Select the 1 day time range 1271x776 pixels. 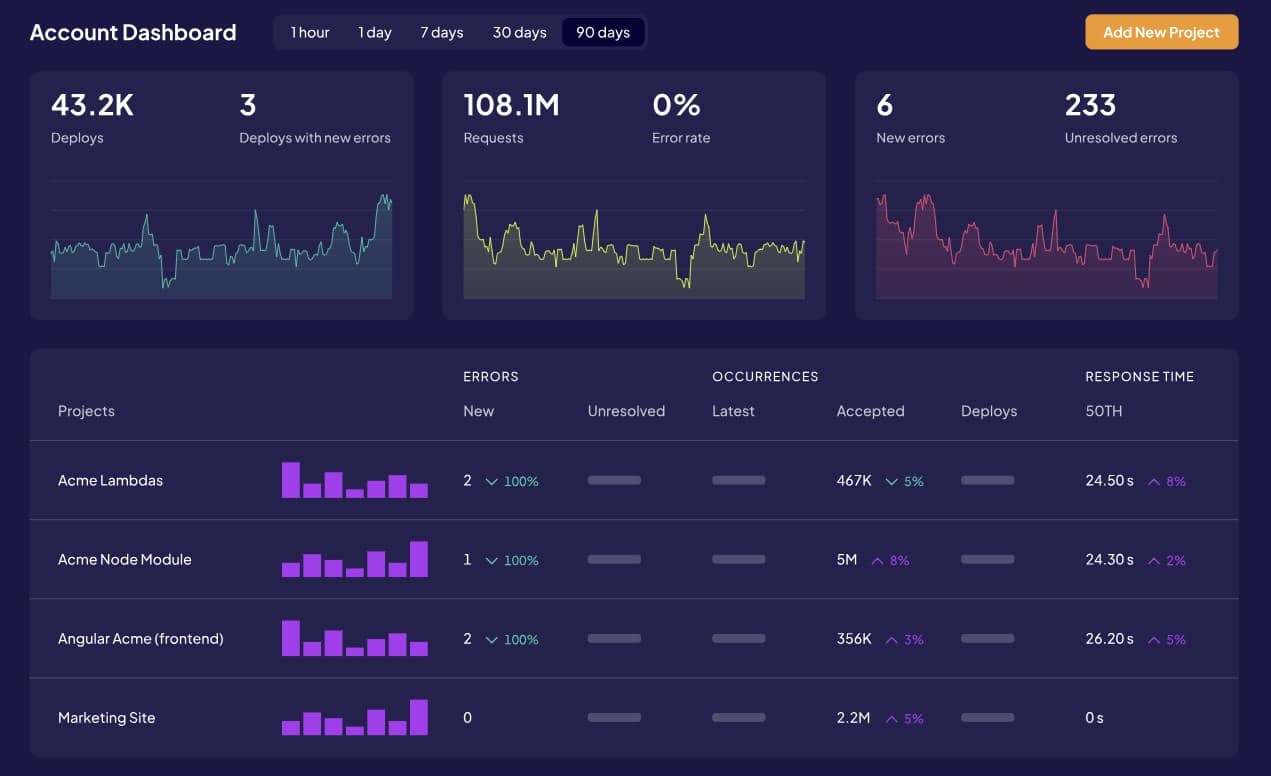375,32
